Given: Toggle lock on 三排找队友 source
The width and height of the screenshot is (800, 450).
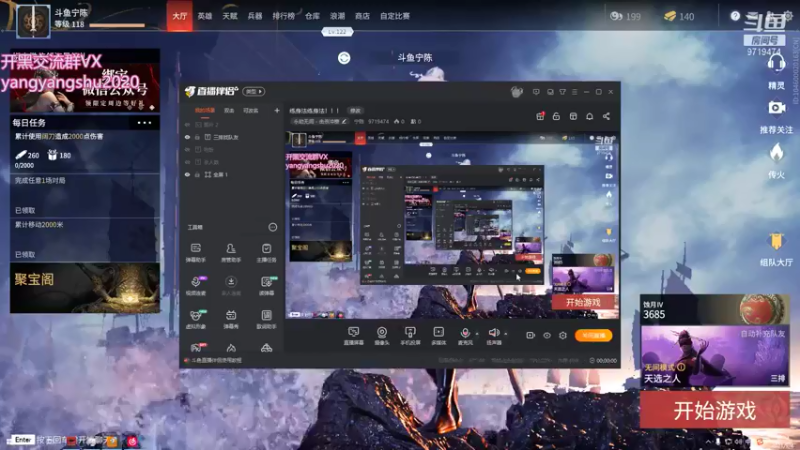Looking at the screenshot, I should [x=197, y=137].
